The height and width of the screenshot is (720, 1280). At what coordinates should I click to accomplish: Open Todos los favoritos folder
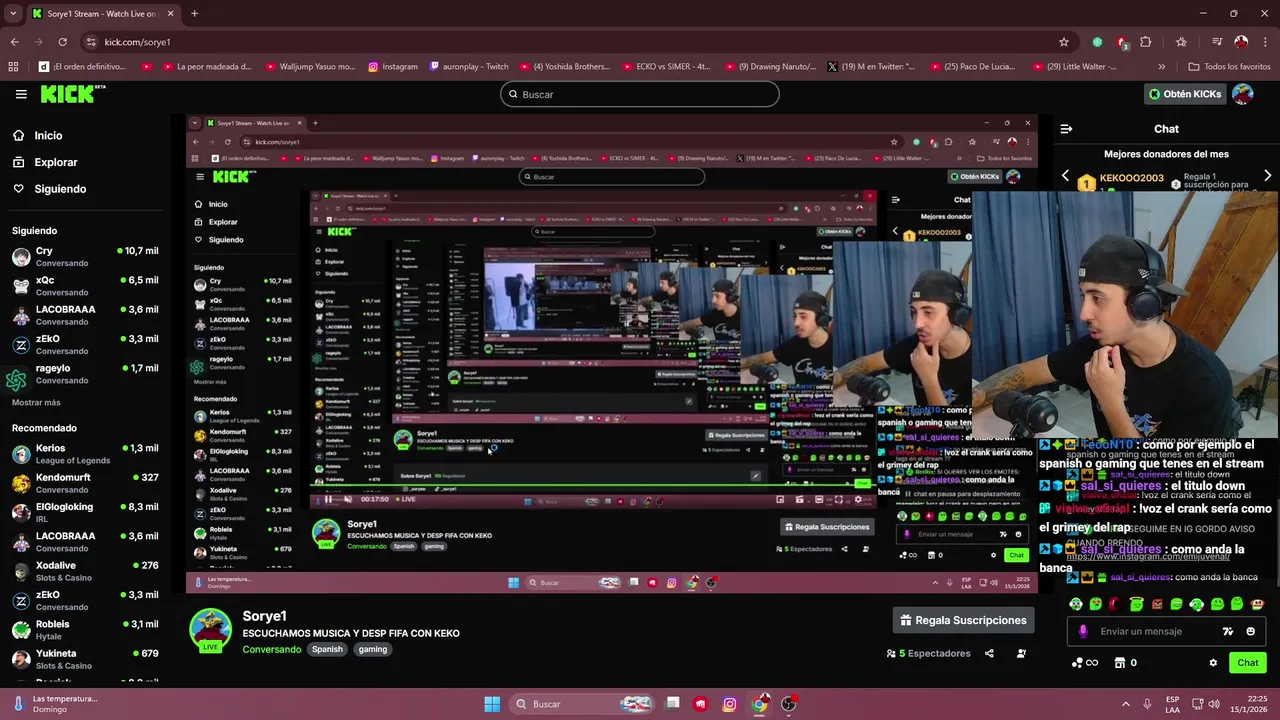pyautogui.click(x=1230, y=67)
